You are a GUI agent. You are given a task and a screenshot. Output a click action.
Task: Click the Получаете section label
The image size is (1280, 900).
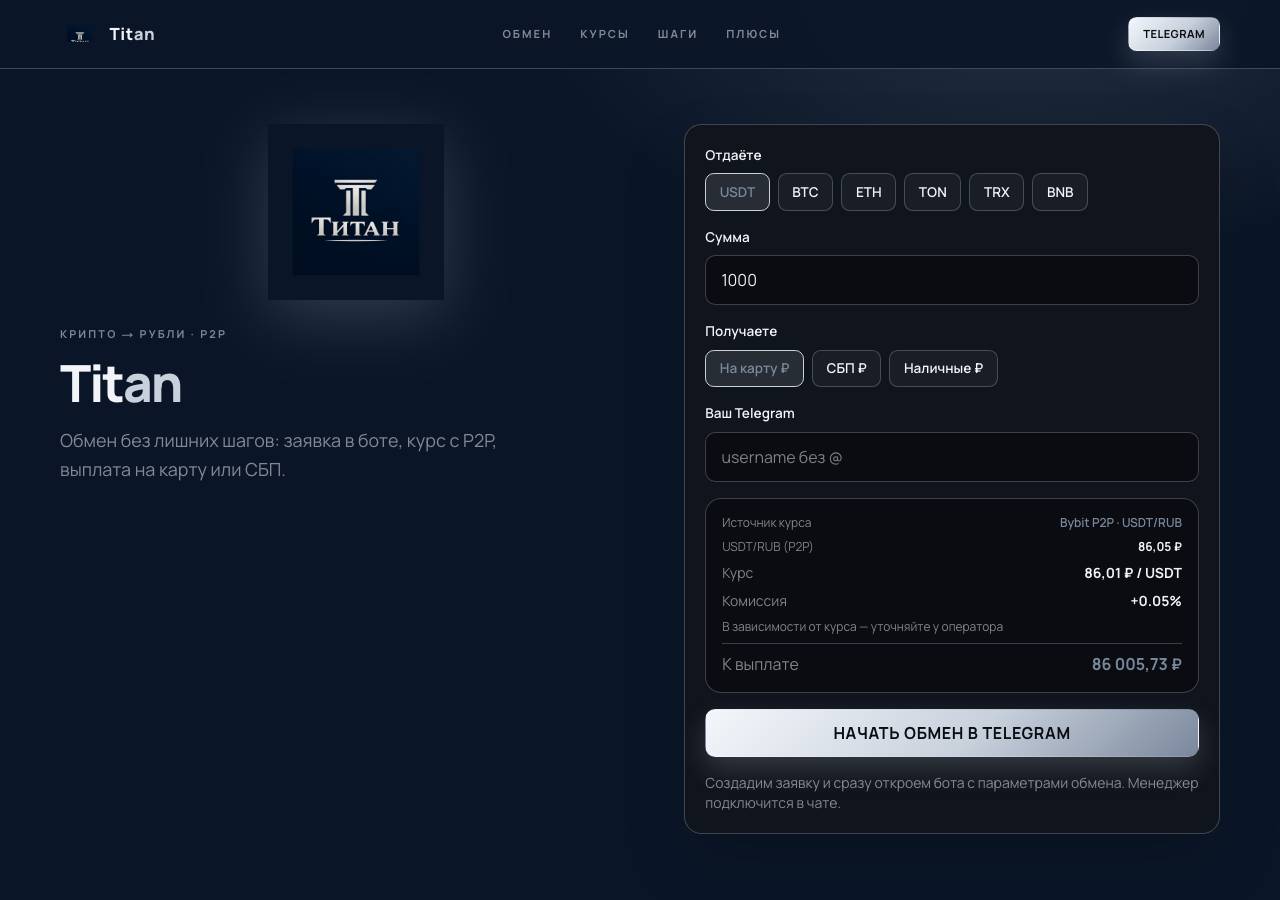click(741, 331)
